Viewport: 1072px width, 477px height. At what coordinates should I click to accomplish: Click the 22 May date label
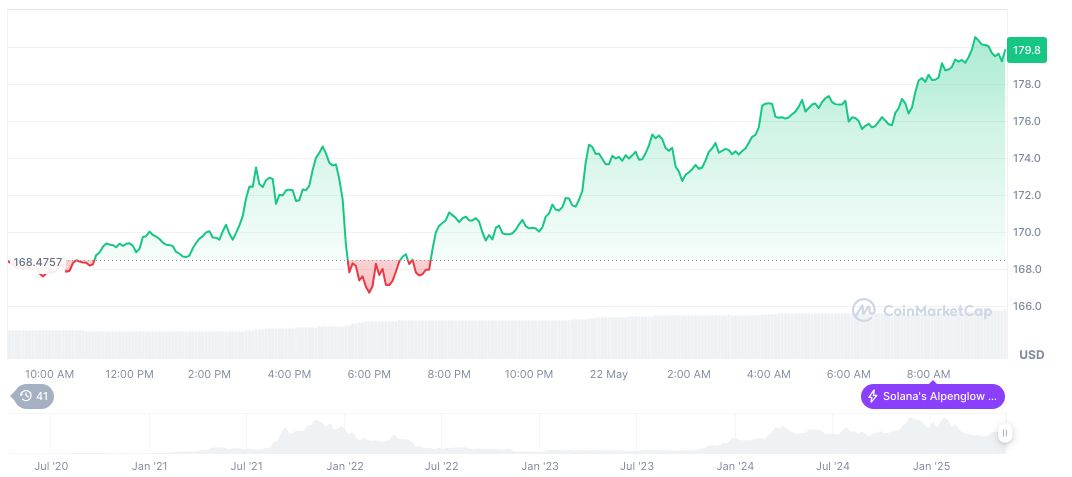point(608,374)
